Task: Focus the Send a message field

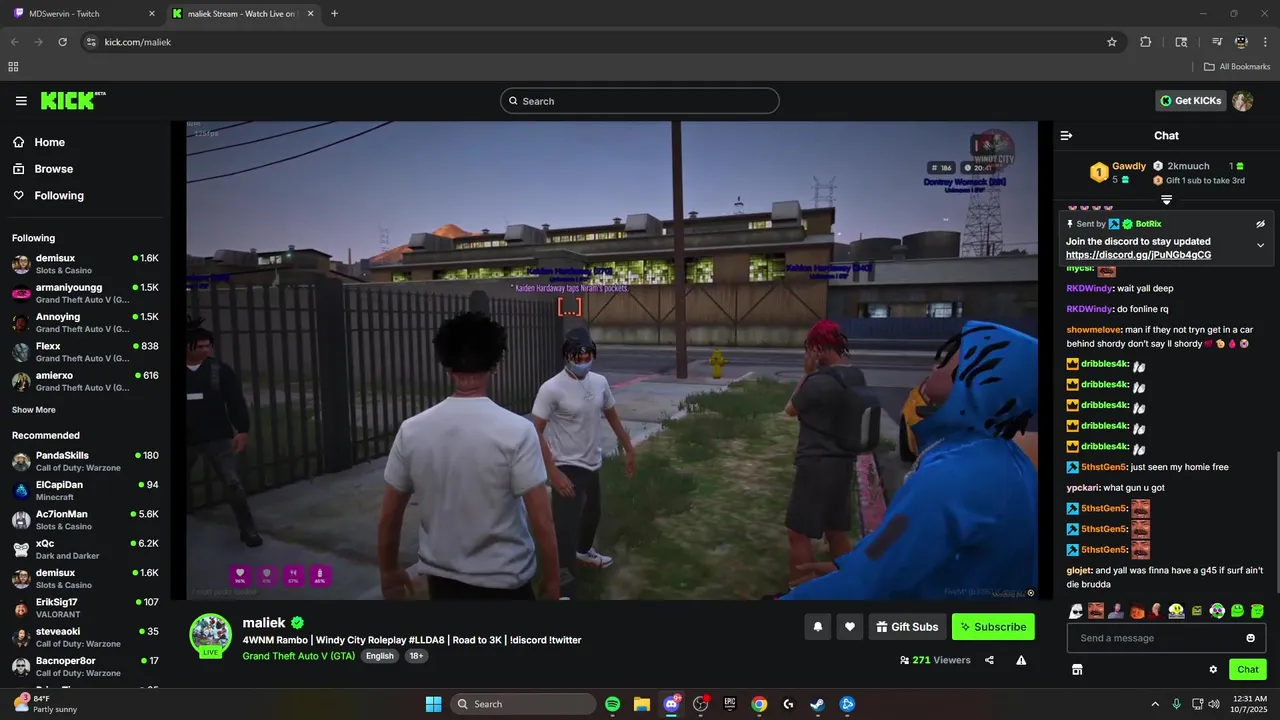Action: (1166, 638)
